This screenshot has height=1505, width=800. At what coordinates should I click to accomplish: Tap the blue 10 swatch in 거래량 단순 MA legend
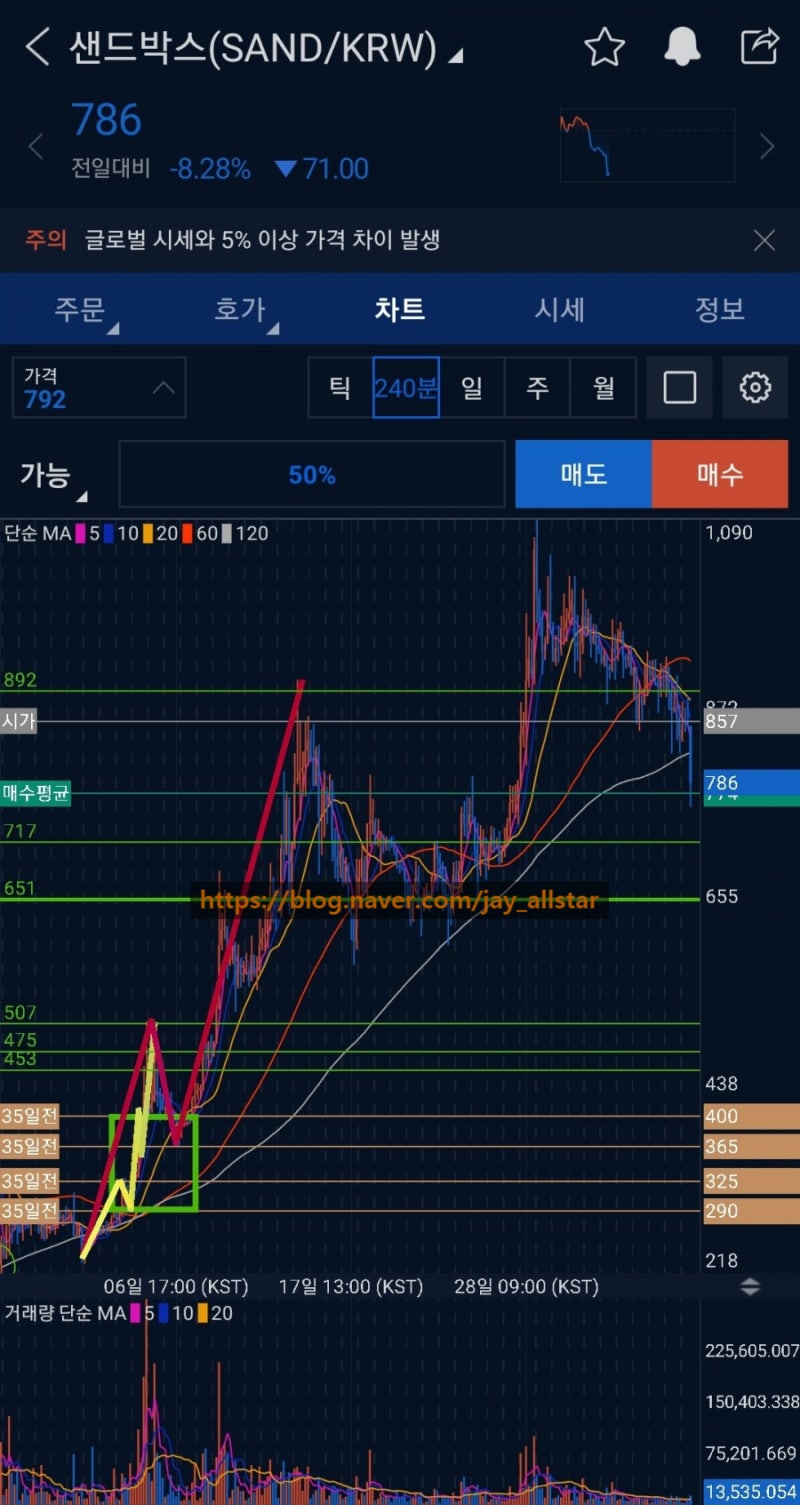163,1313
